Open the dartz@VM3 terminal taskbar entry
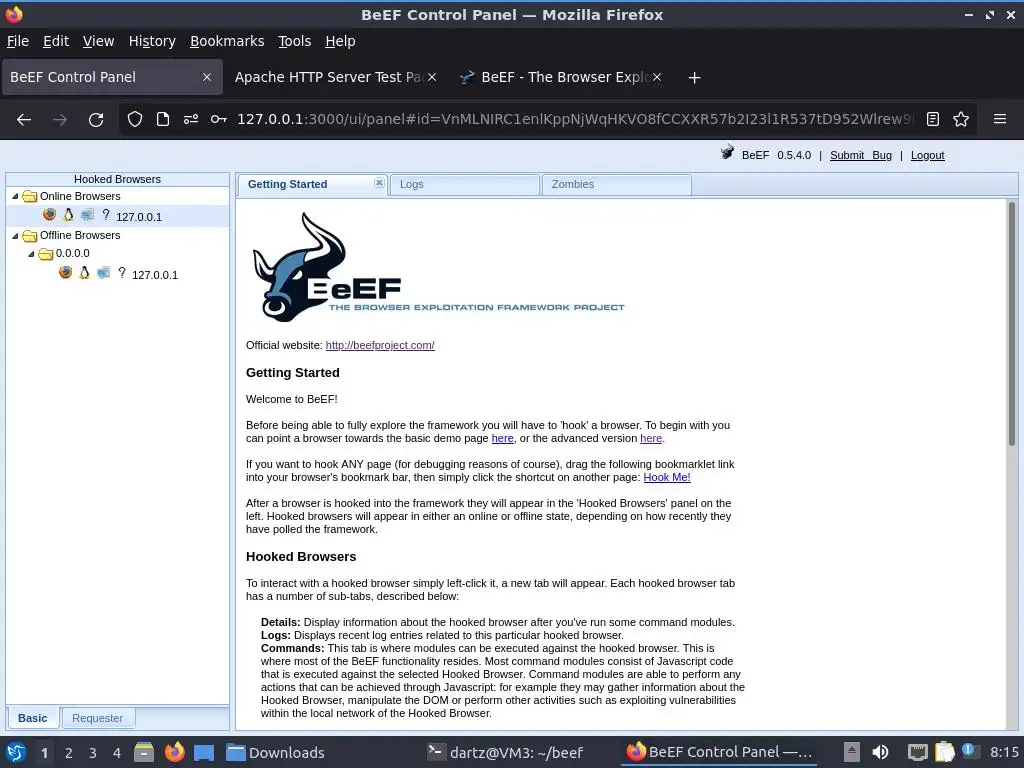Screen dimensions: 1024x768 point(505,752)
